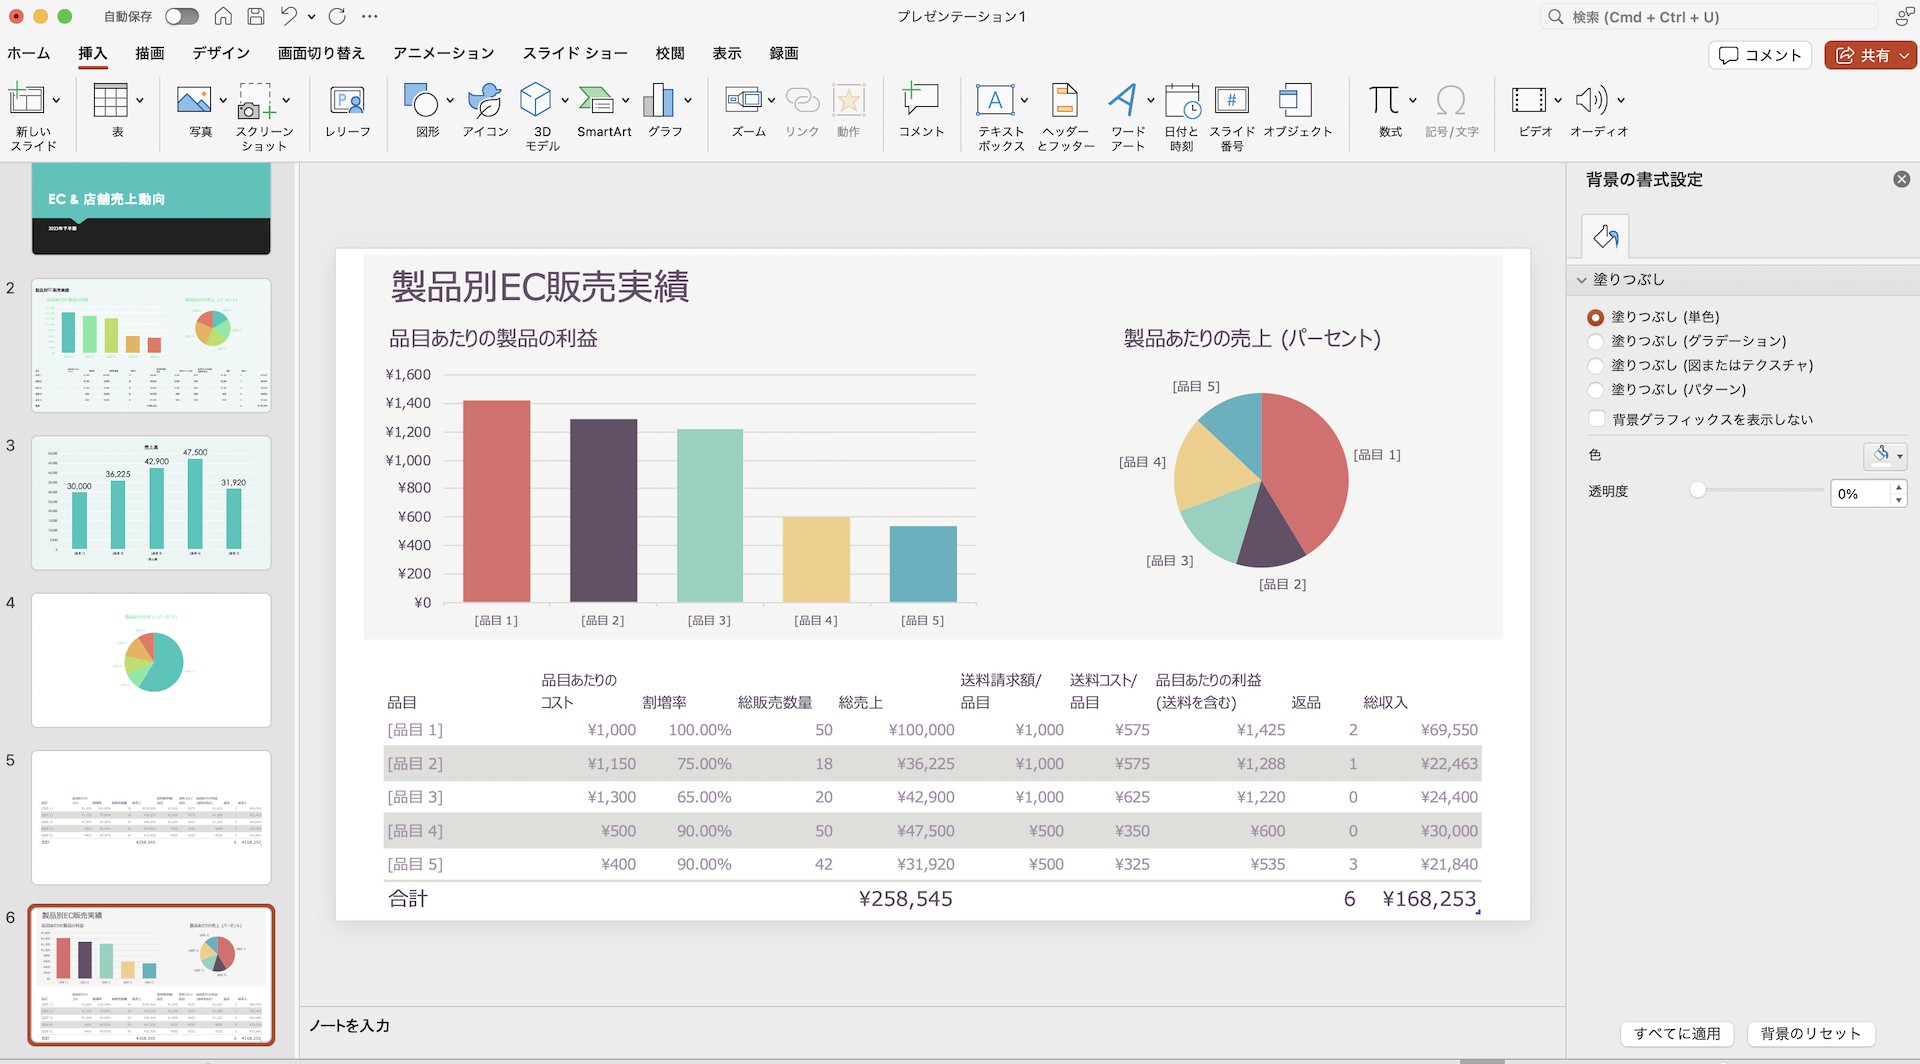
Task: Open the Relief (レリーフ) tool
Action: (x=347, y=100)
